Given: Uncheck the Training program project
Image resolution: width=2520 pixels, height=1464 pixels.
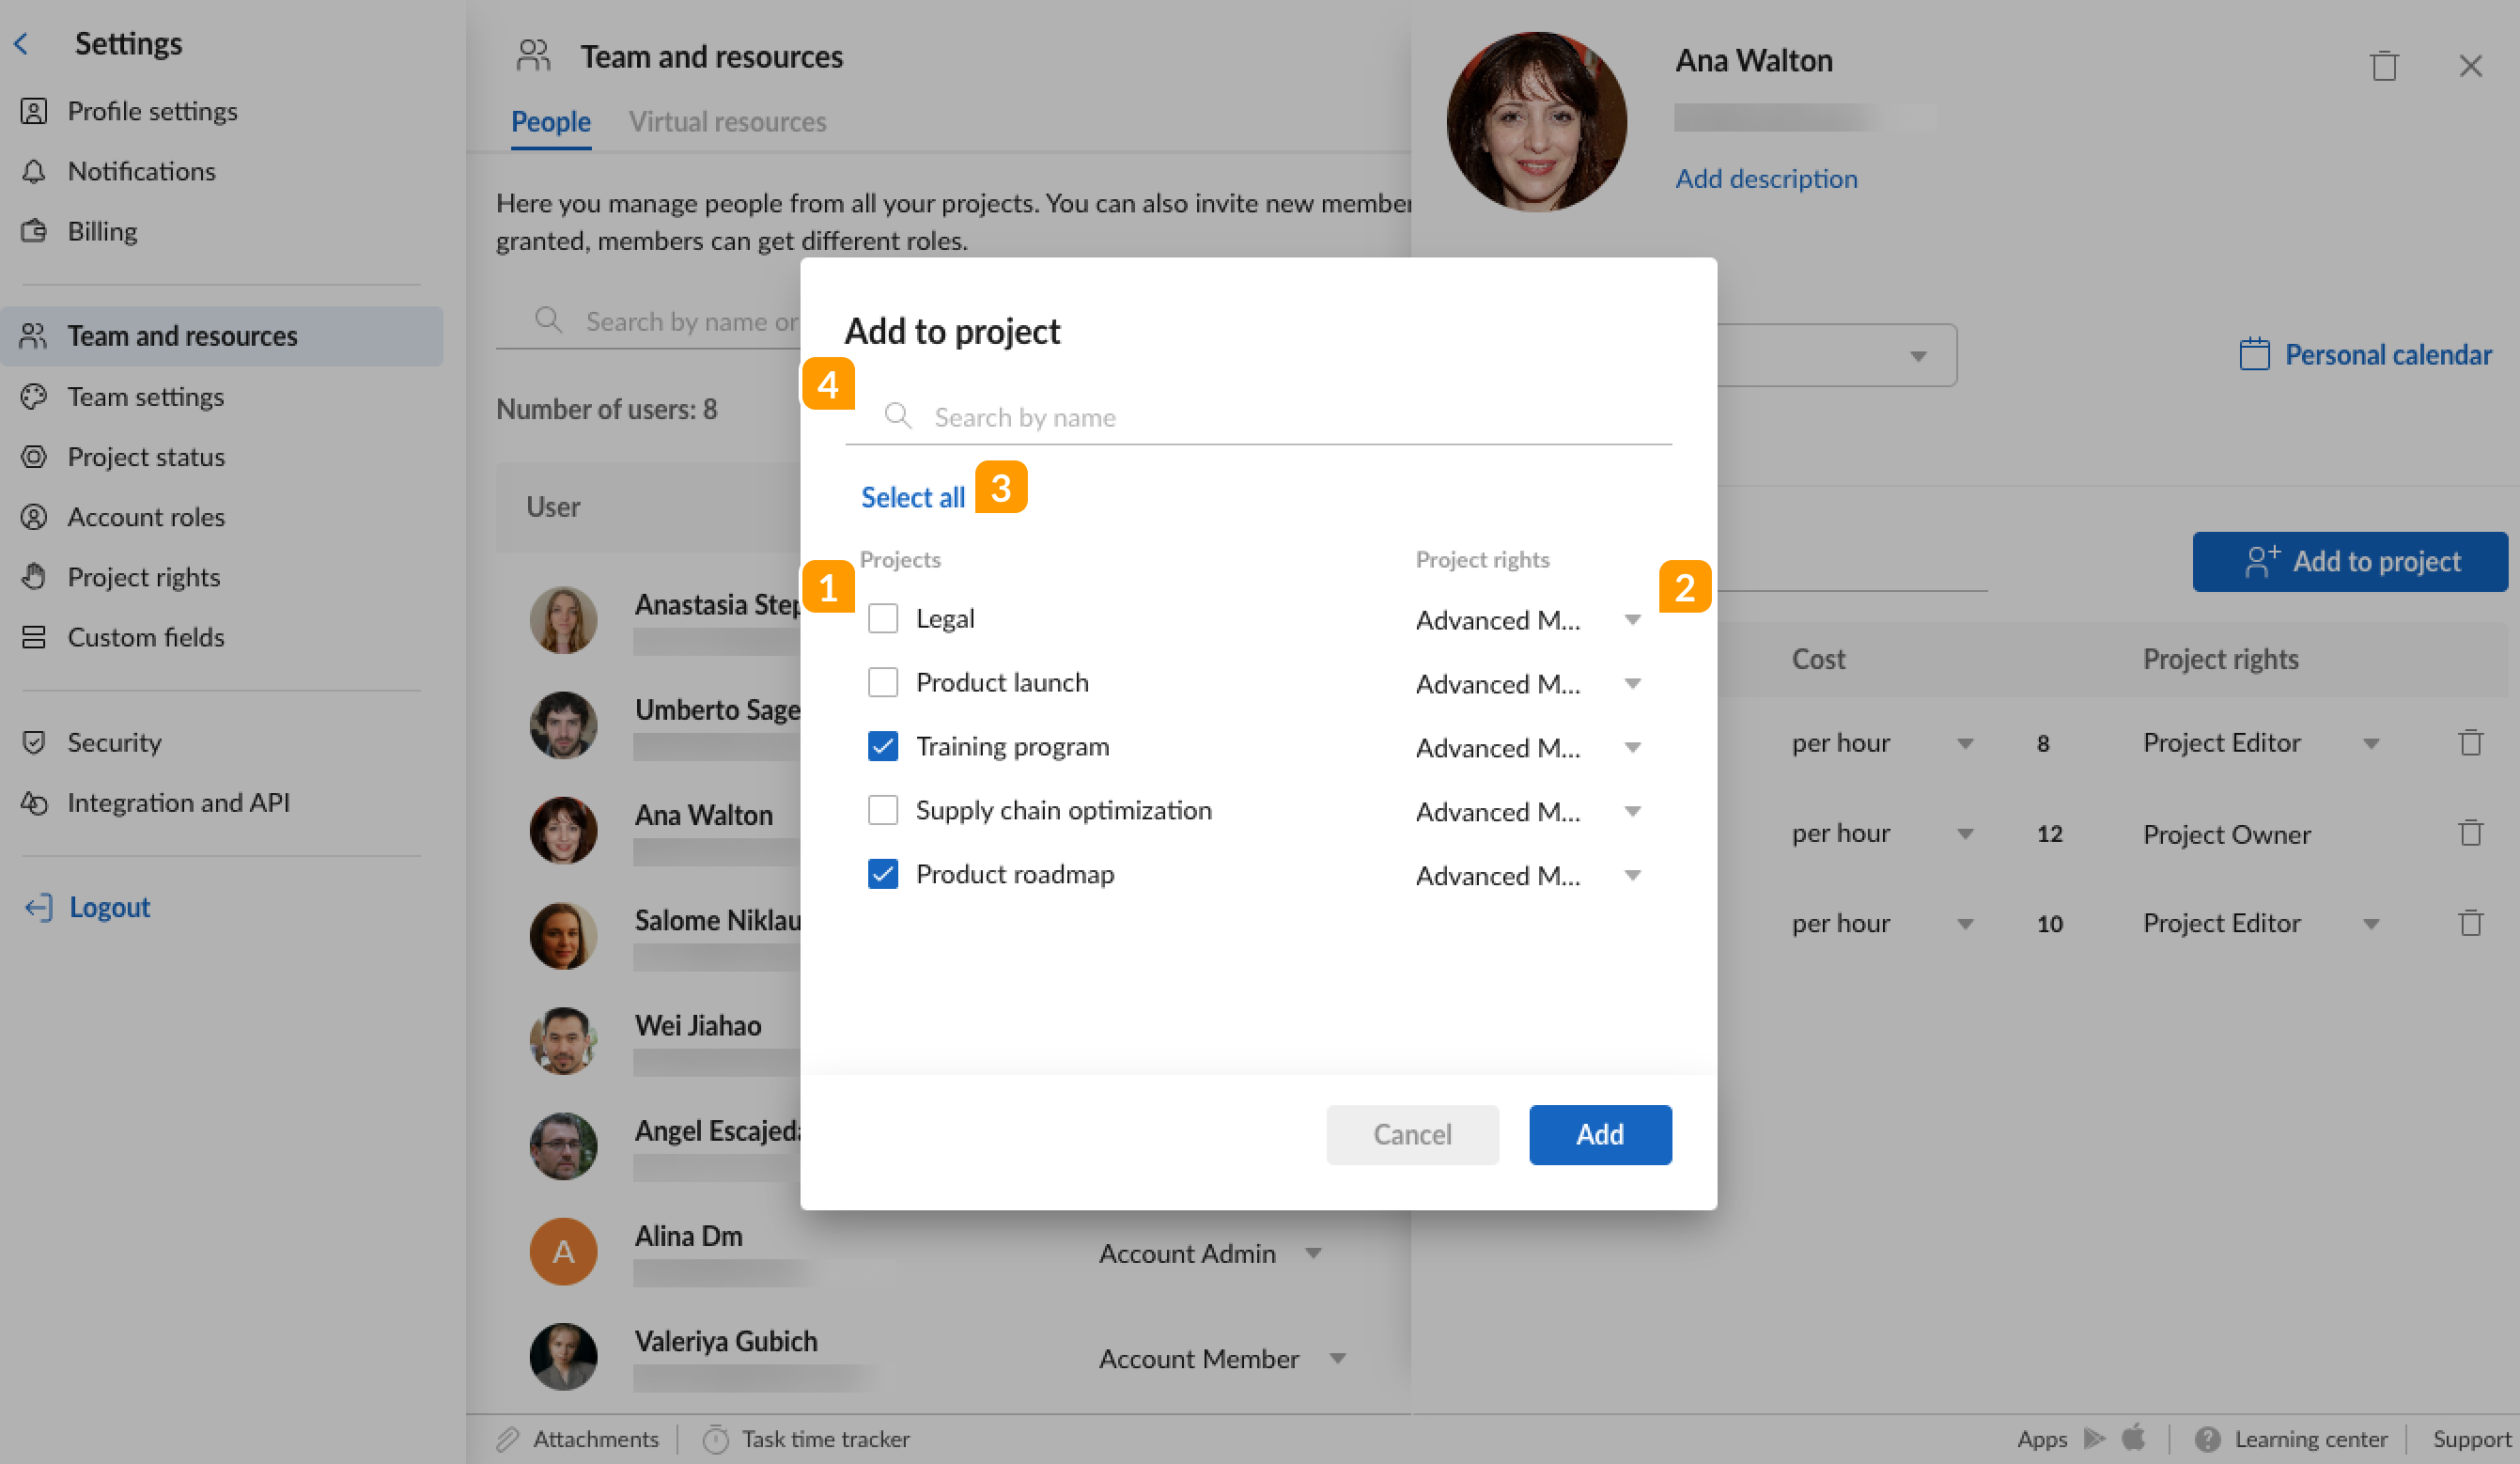Looking at the screenshot, I should tap(883, 746).
